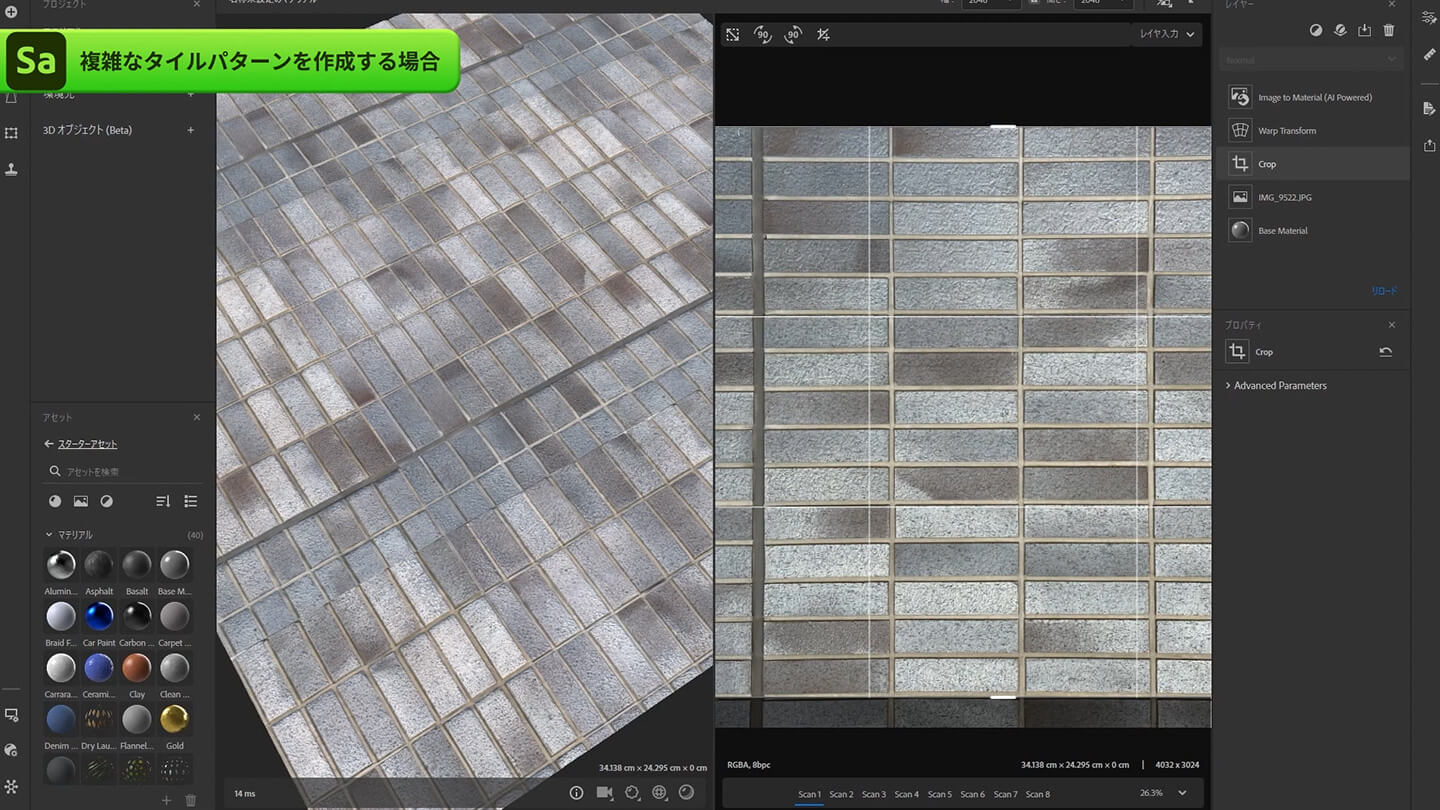
Task: Click the selection frame icon in left bar
Action: [12, 133]
